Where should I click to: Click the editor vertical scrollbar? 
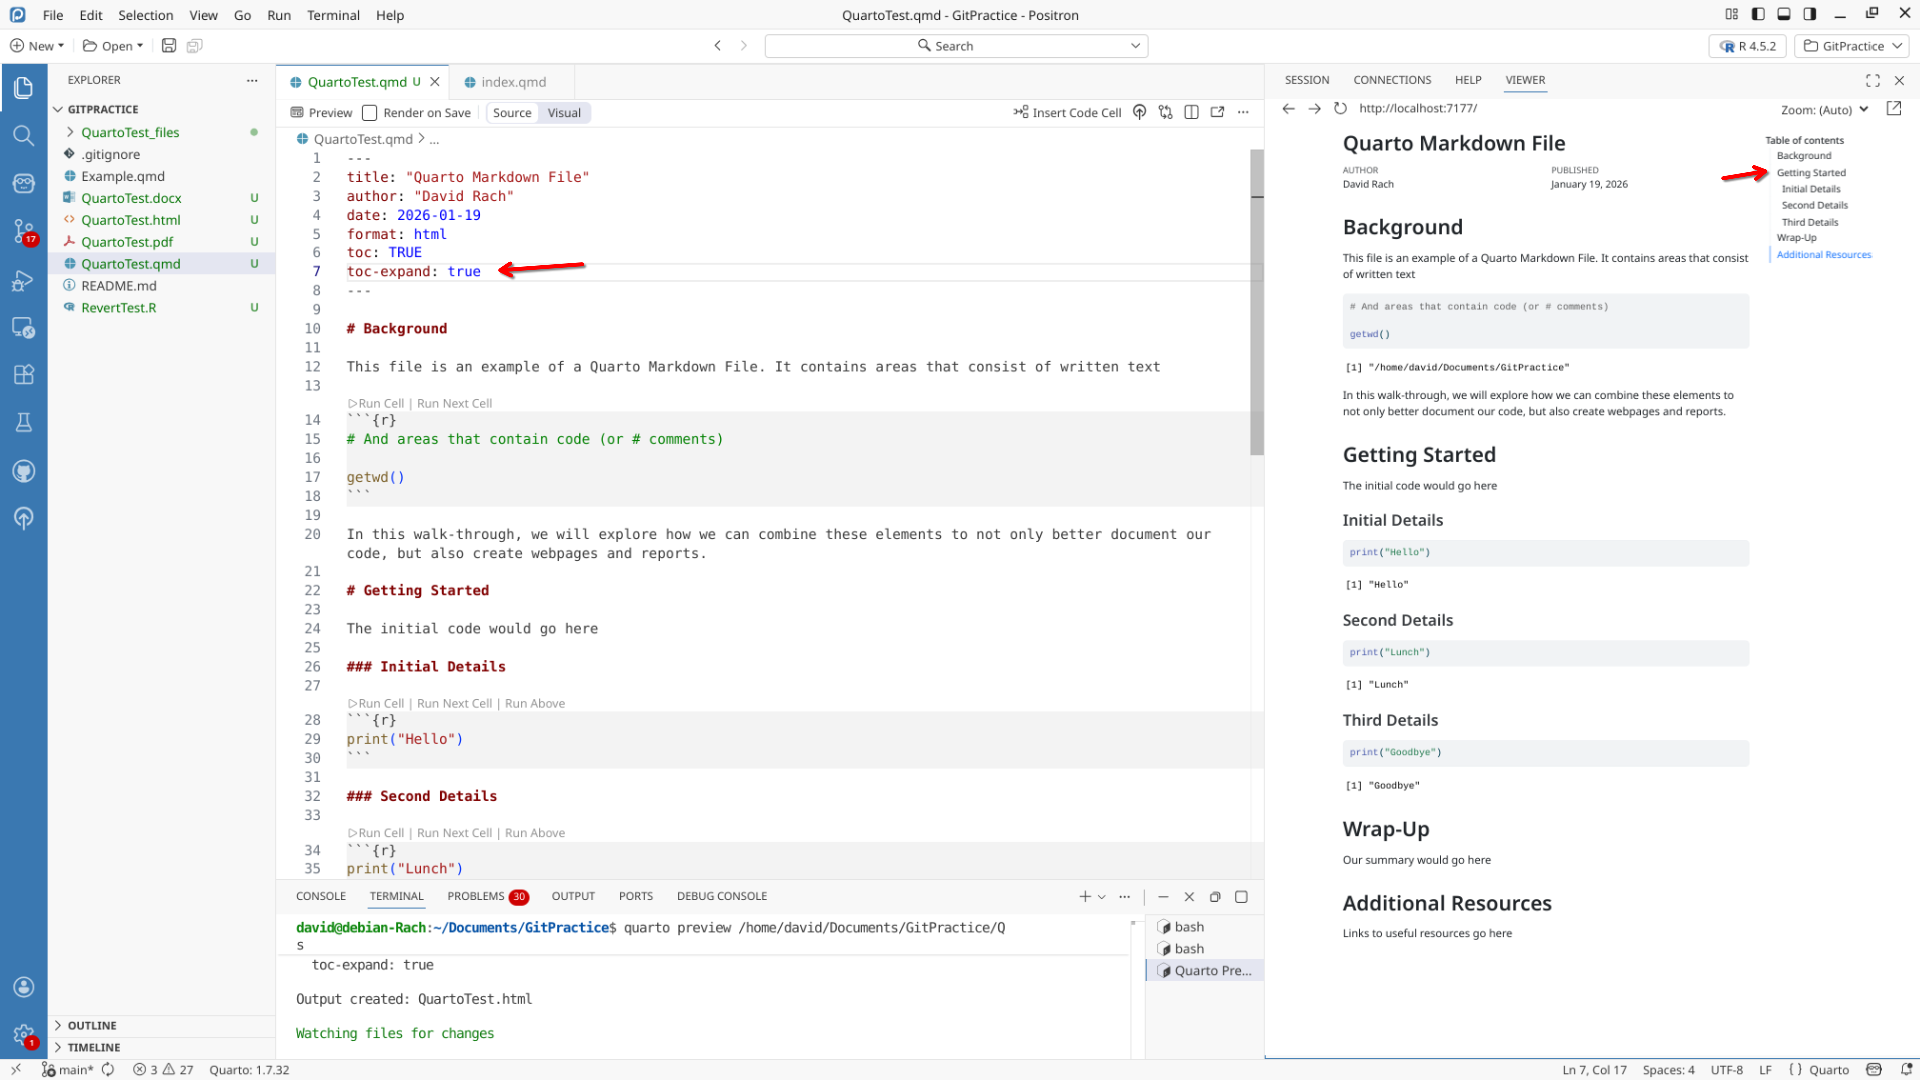click(x=1256, y=302)
